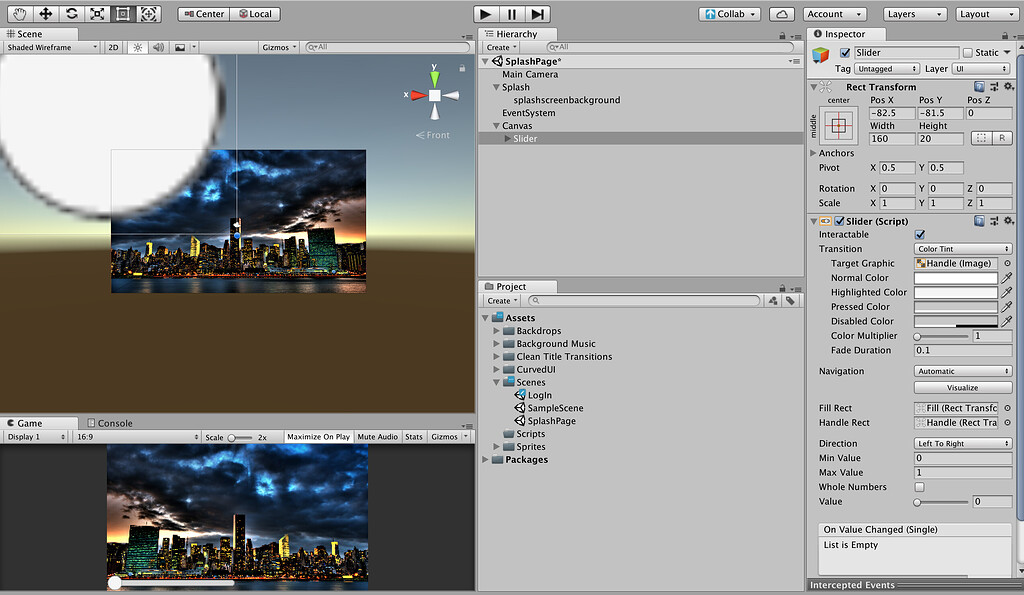Open the Direction dropdown showing Left To Right

961,443
